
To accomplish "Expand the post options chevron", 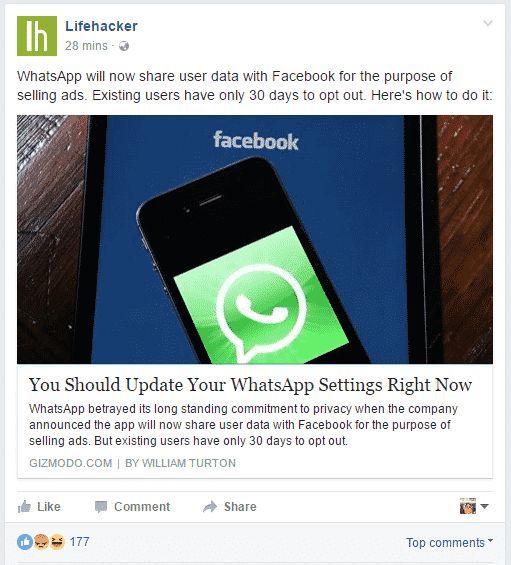I will [x=488, y=23].
